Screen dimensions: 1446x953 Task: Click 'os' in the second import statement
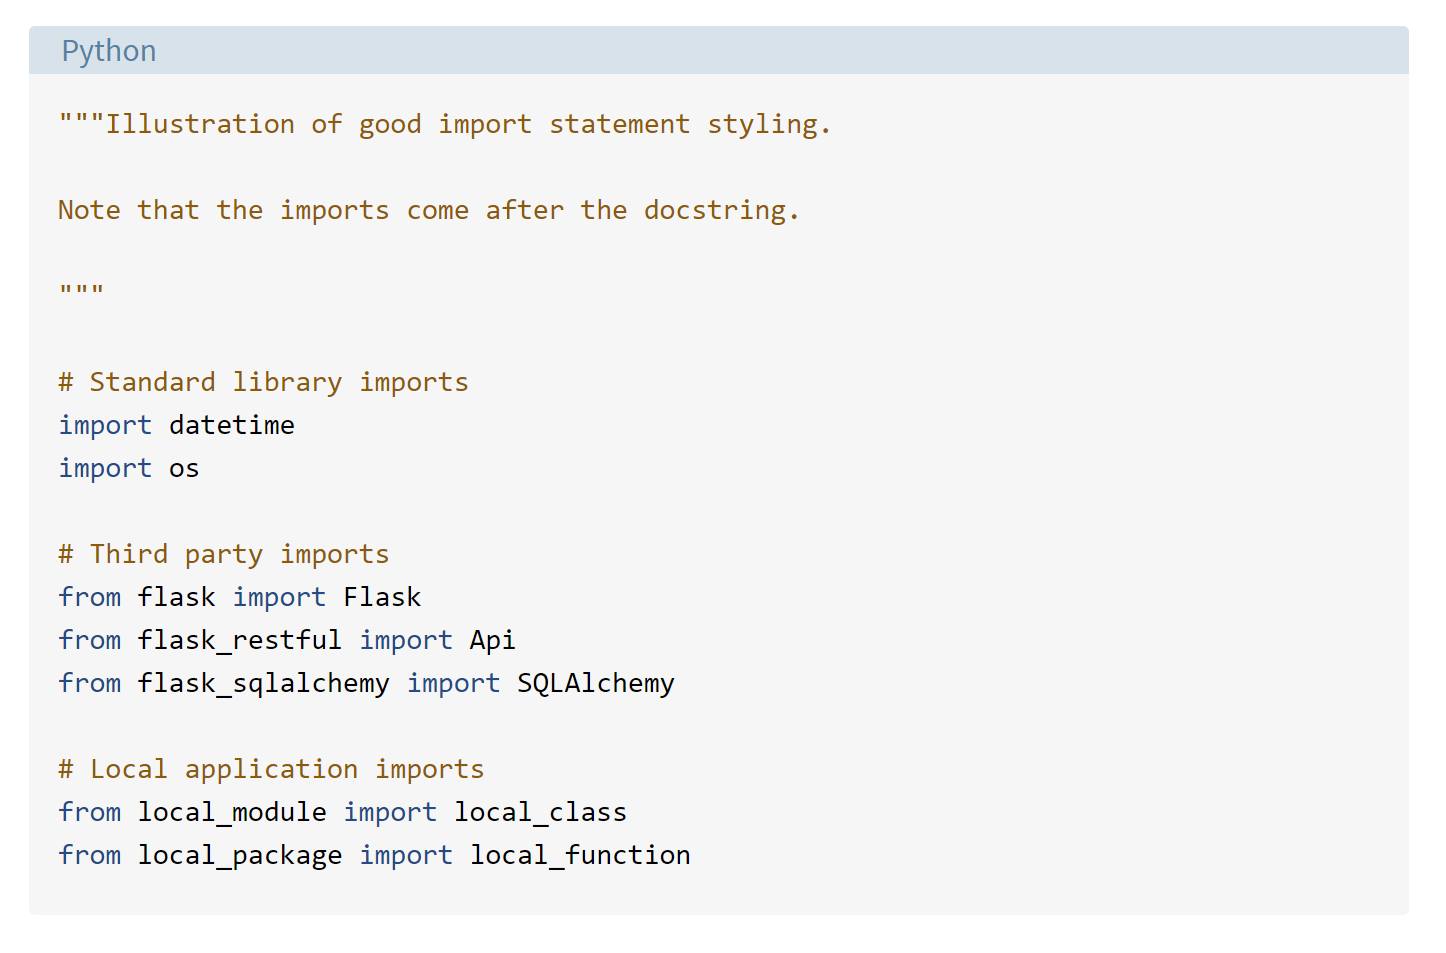pyautogui.click(x=184, y=468)
